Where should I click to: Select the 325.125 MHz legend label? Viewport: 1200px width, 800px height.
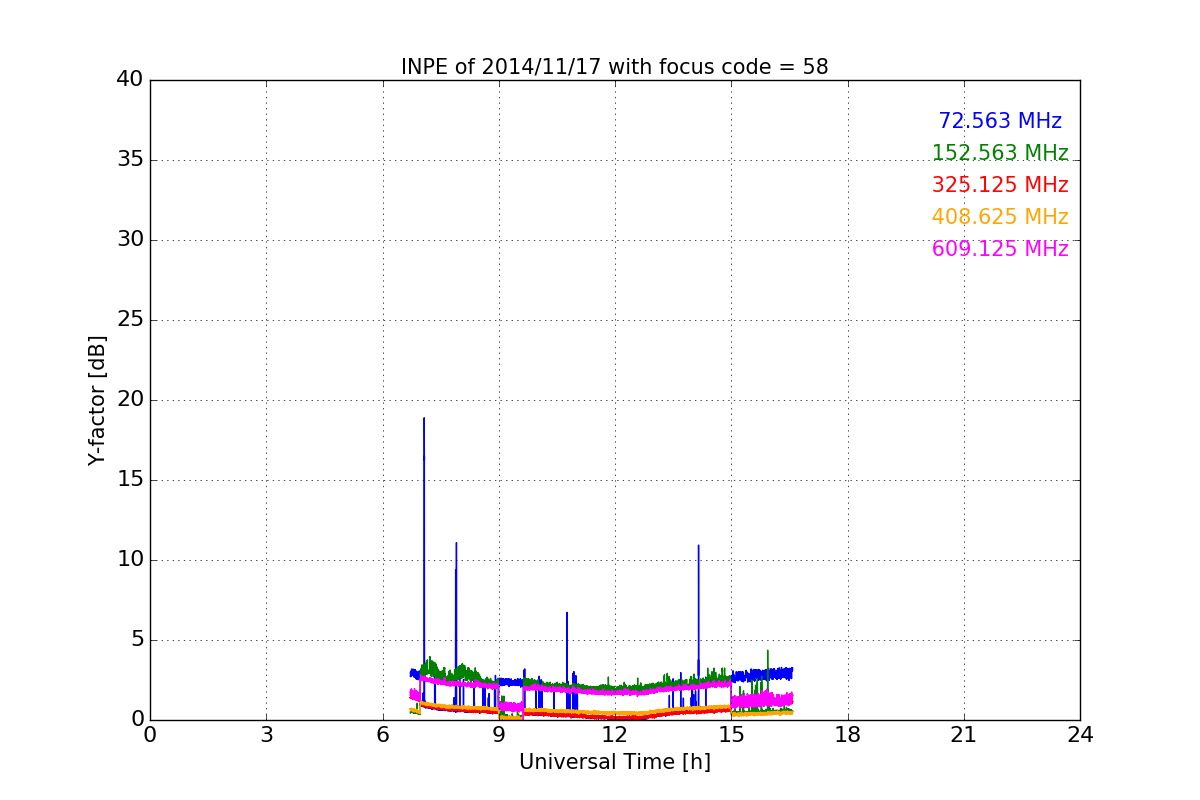(1000, 185)
